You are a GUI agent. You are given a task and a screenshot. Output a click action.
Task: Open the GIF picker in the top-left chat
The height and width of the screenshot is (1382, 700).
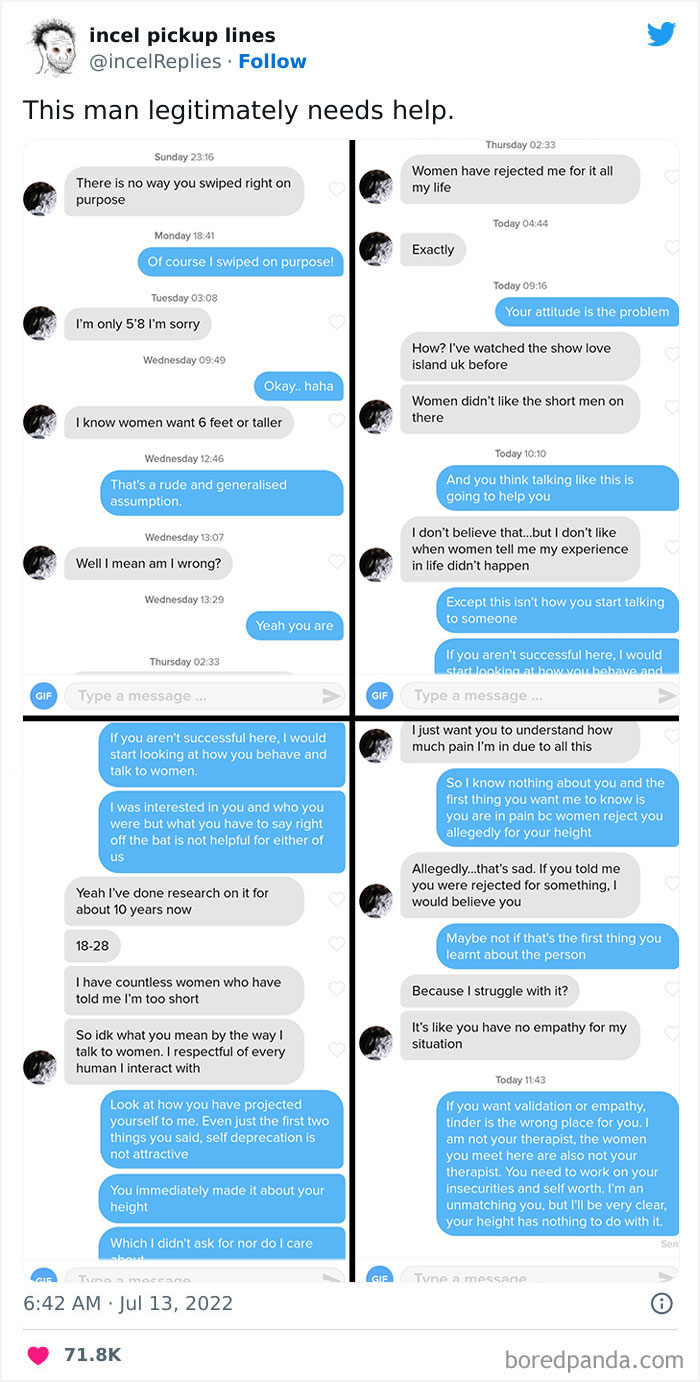coord(42,695)
